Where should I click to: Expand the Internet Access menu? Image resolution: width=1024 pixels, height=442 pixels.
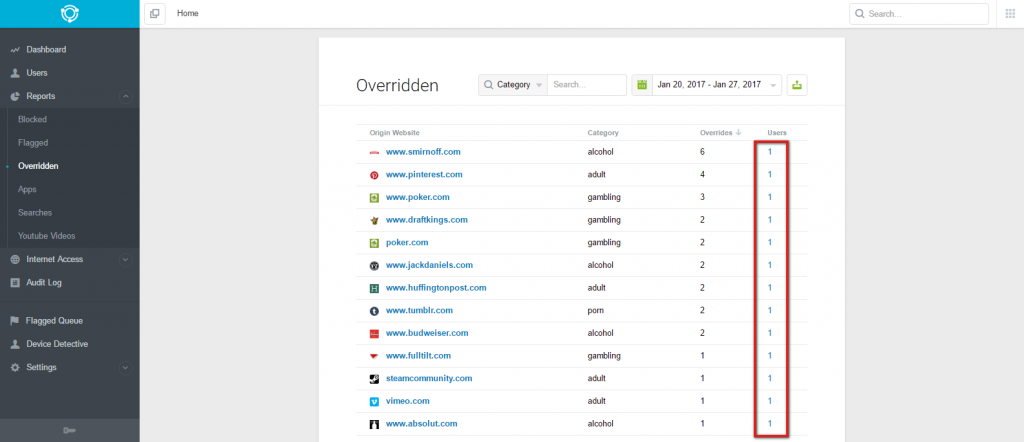click(x=126, y=259)
